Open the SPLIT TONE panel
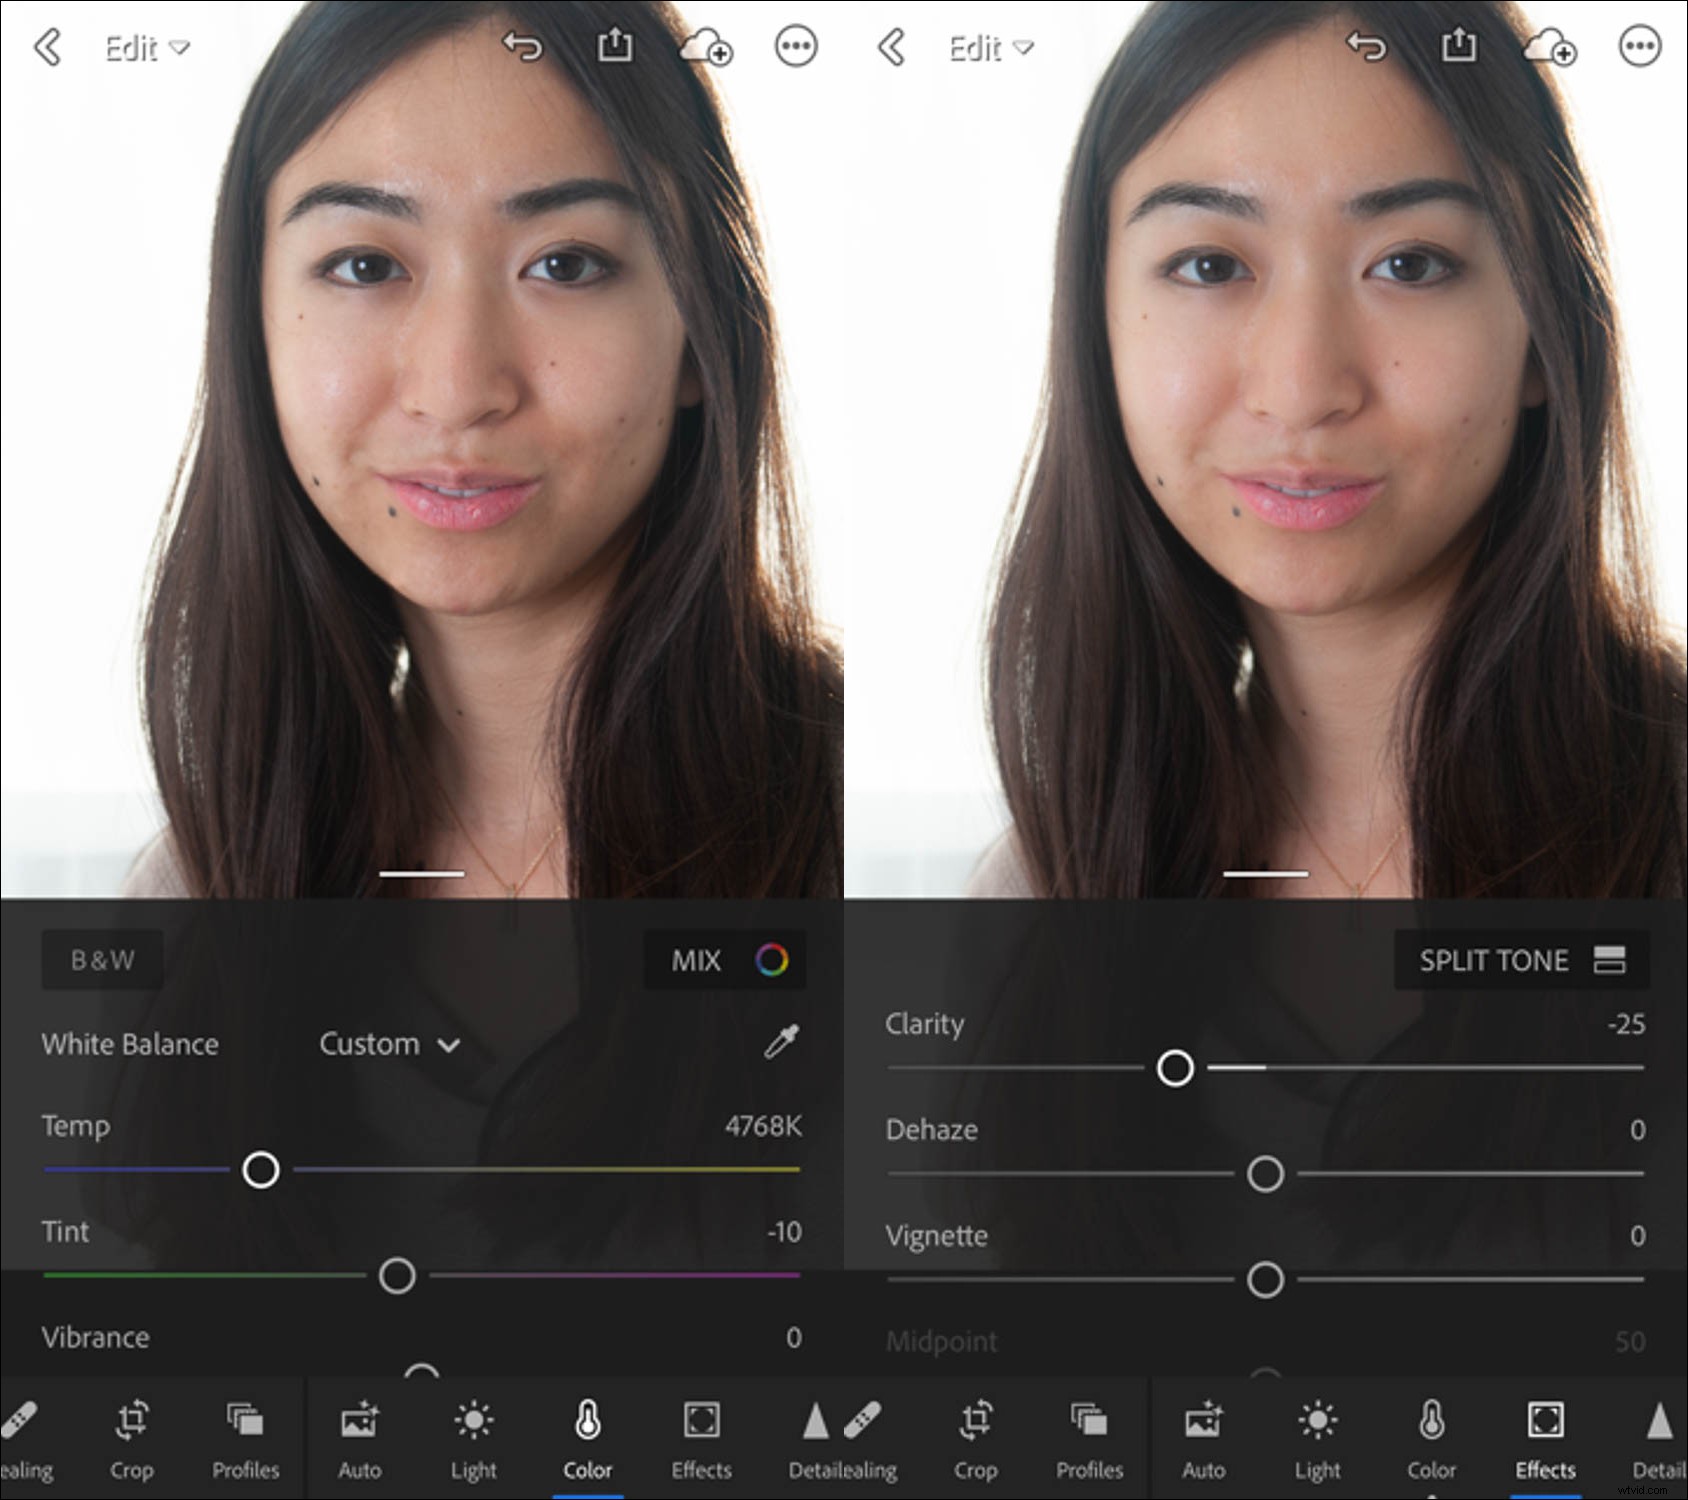Screen dimensions: 1688x1500 [x=1520, y=960]
